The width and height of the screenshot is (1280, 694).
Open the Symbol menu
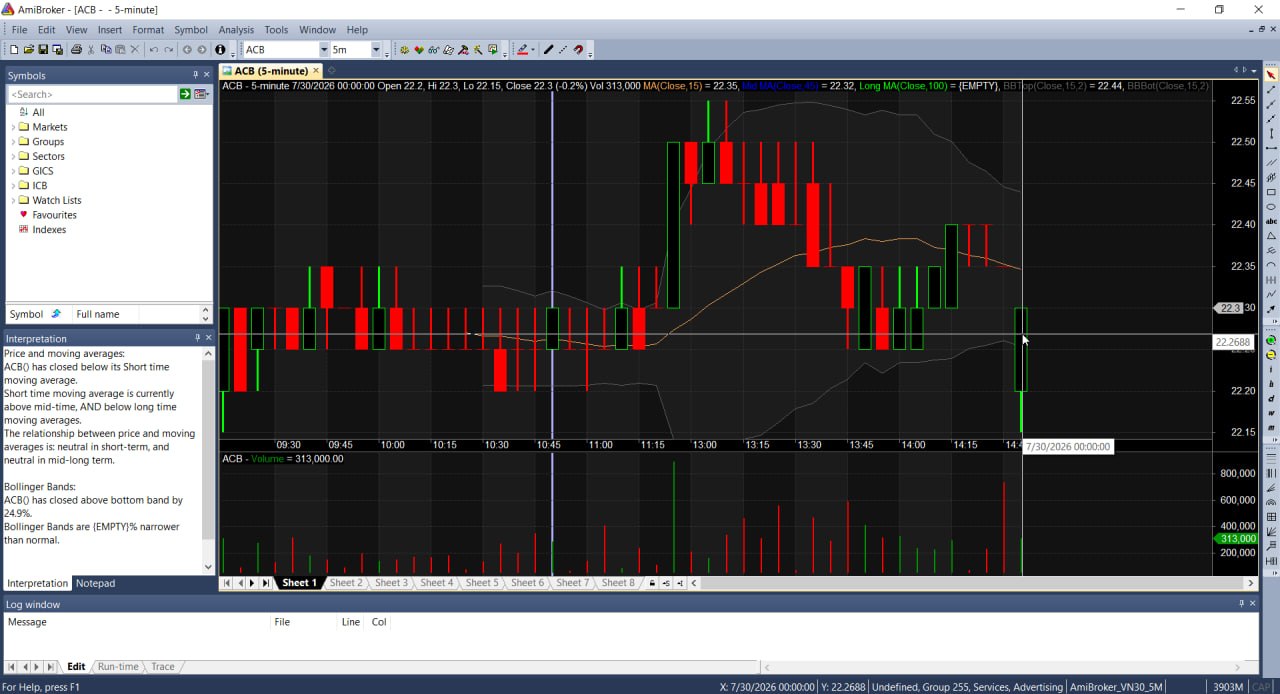pos(191,30)
